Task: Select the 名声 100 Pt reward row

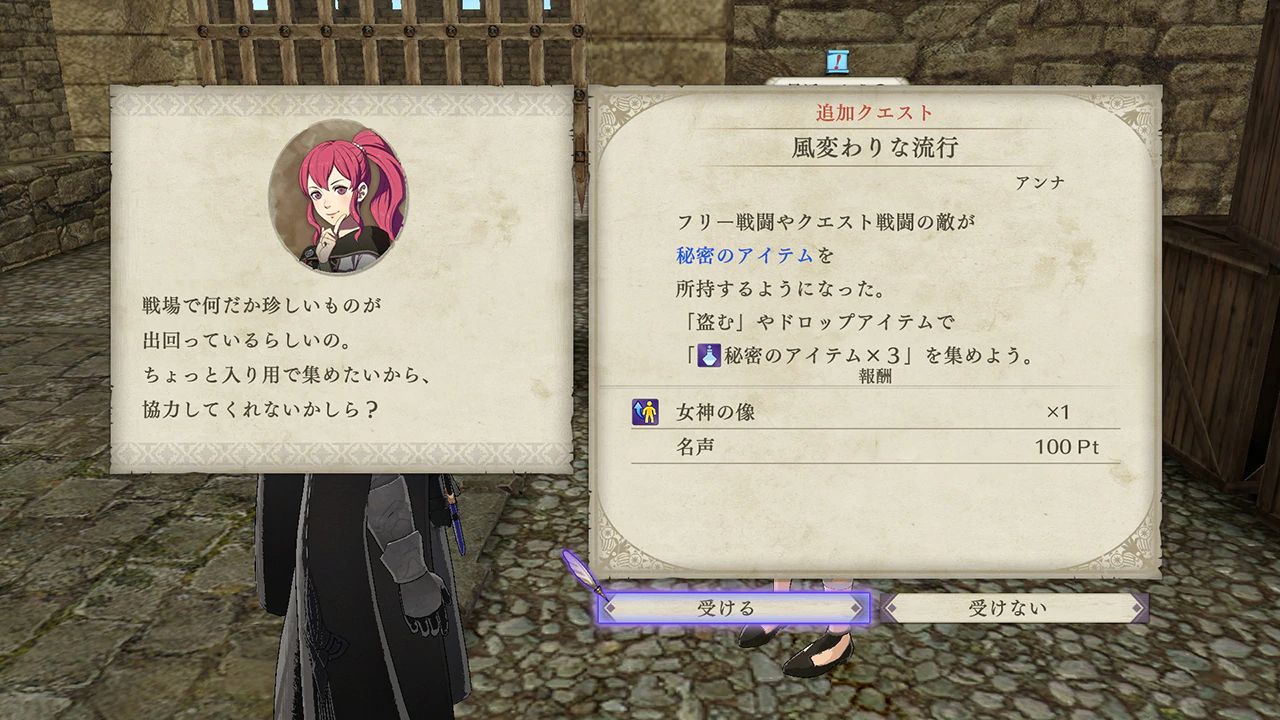Action: point(876,447)
